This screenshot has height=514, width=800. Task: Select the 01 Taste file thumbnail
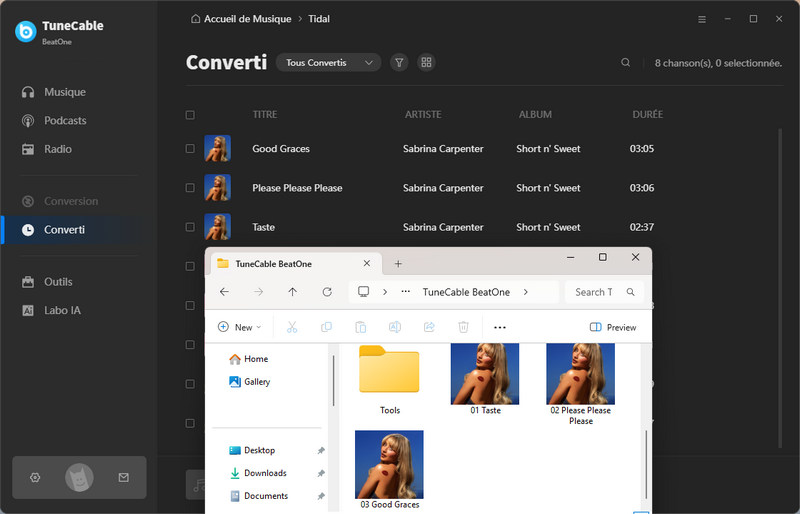coord(485,378)
